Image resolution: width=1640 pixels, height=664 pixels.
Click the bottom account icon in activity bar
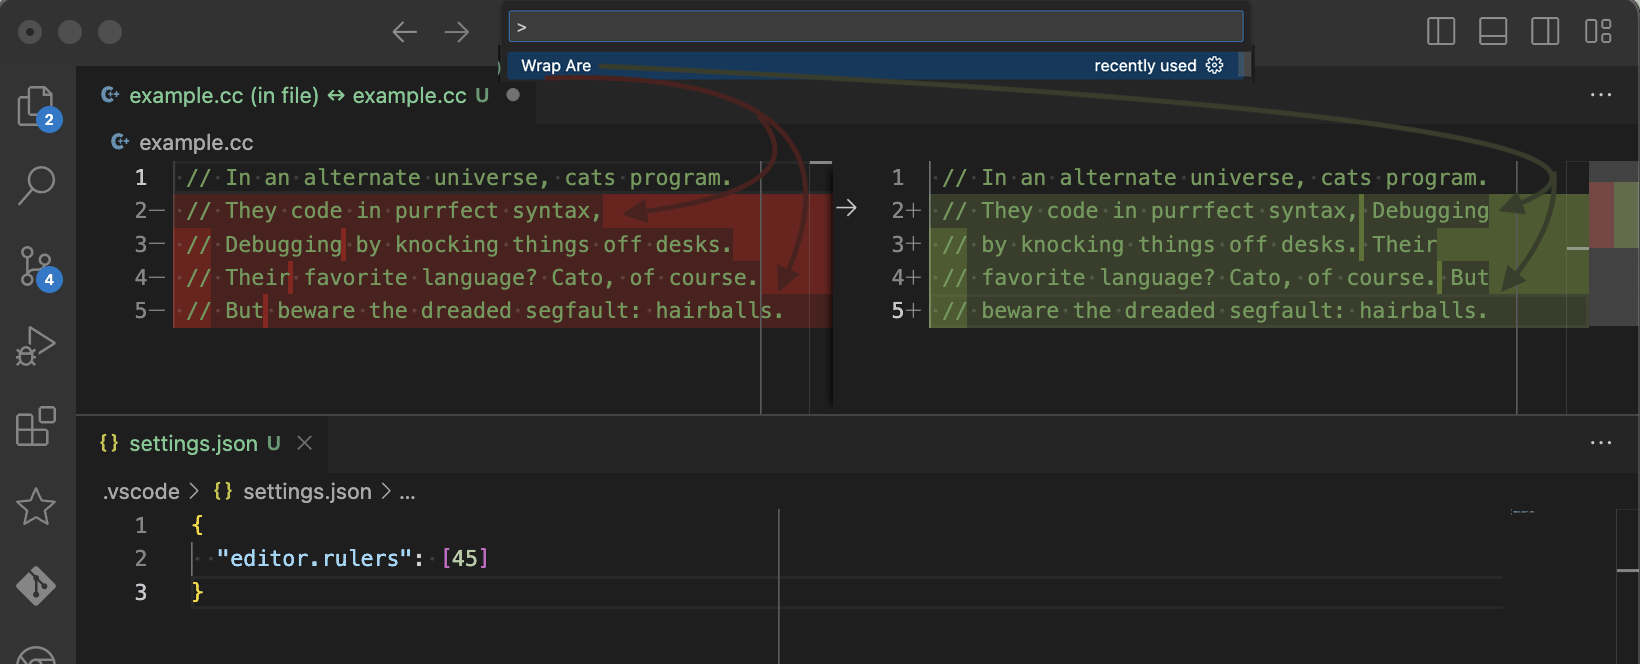[x=37, y=654]
